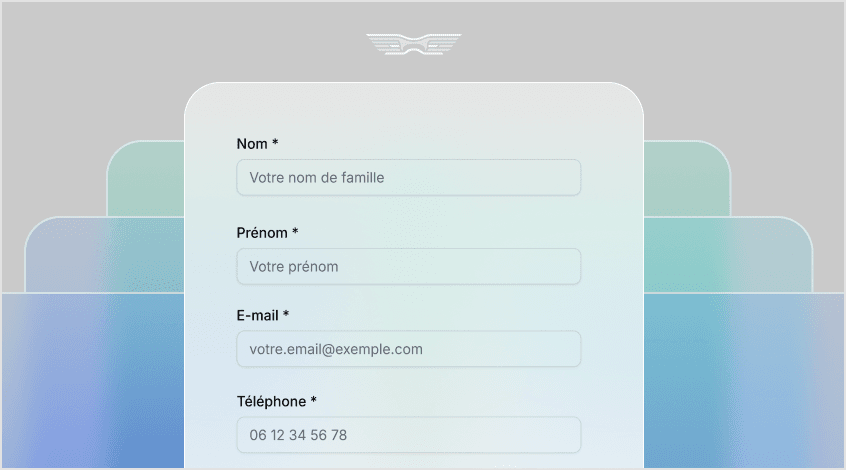
Task: Click the "Téléphone *" field label
Action: pyautogui.click(x=276, y=401)
